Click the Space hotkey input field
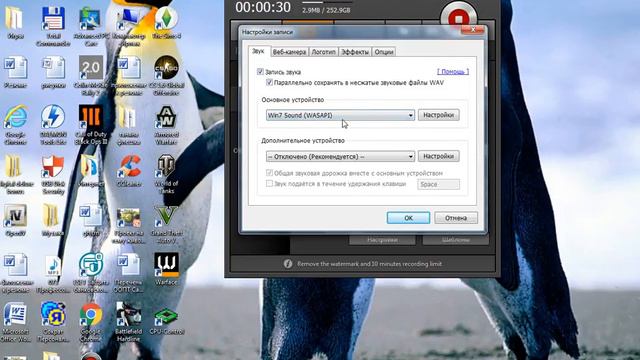The height and width of the screenshot is (360, 640). pos(438,184)
